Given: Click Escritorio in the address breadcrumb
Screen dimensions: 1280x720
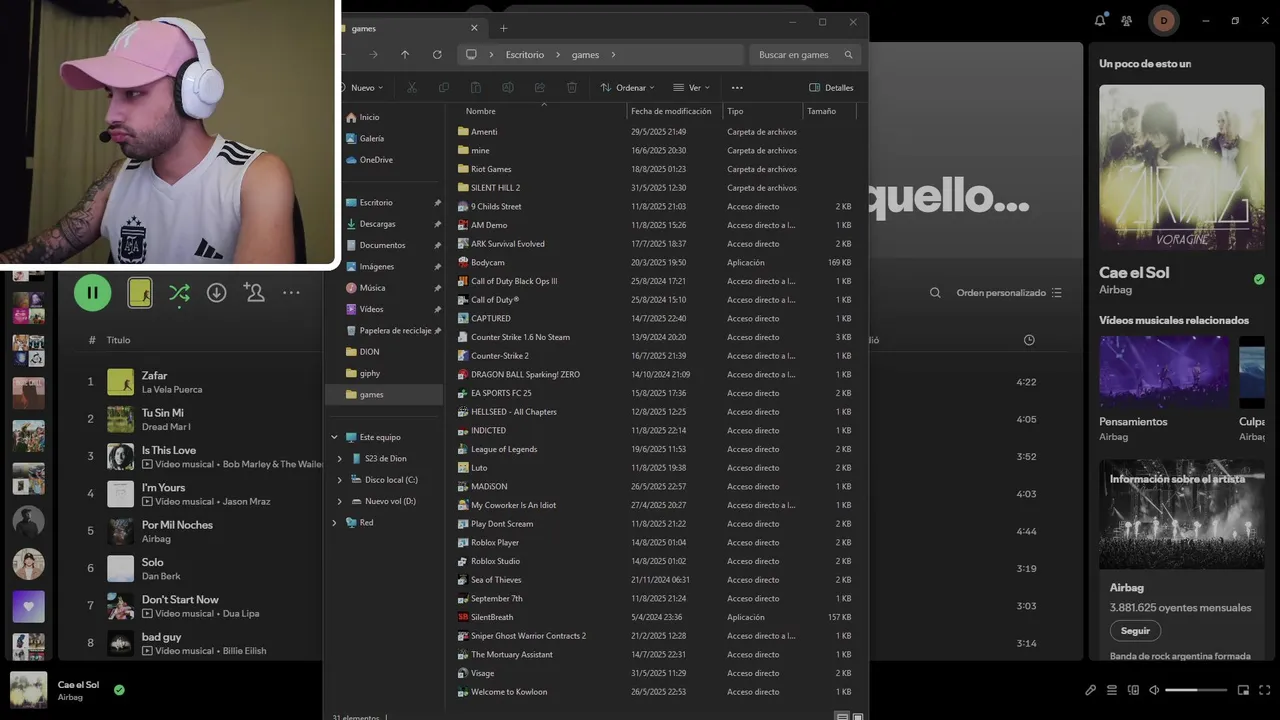Looking at the screenshot, I should pyautogui.click(x=525, y=55).
